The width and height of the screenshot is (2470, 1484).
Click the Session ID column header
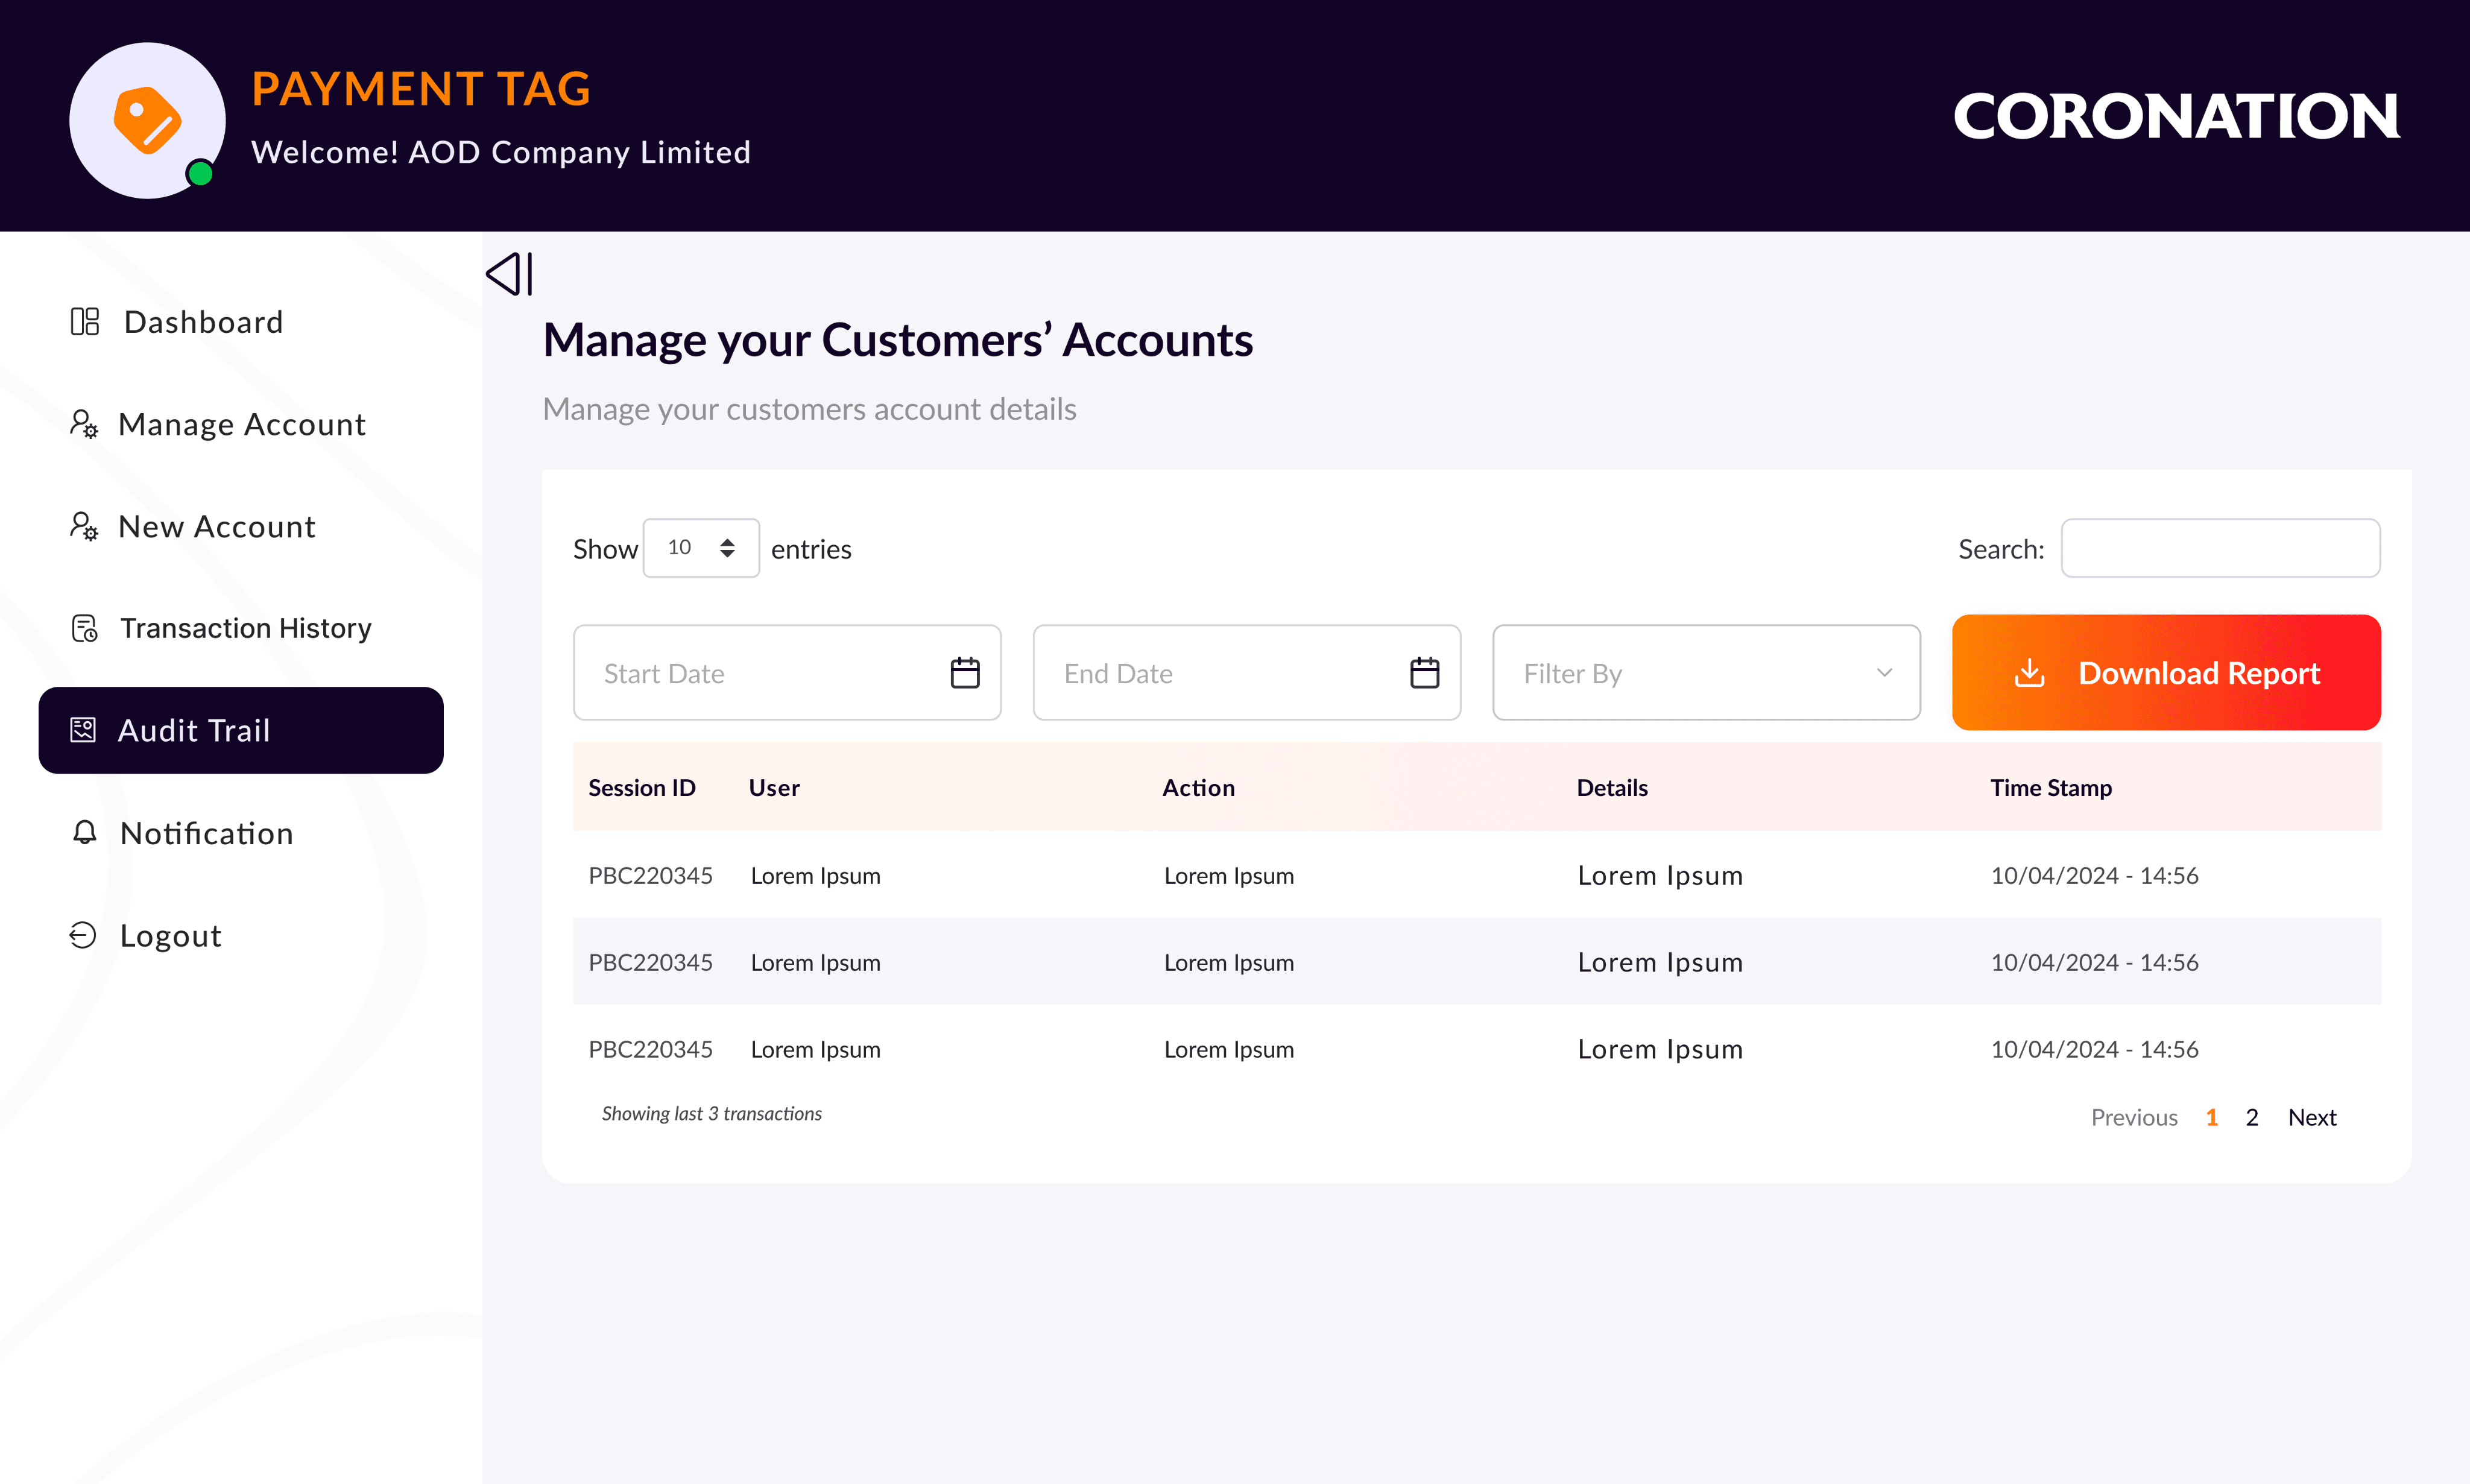pyautogui.click(x=641, y=788)
